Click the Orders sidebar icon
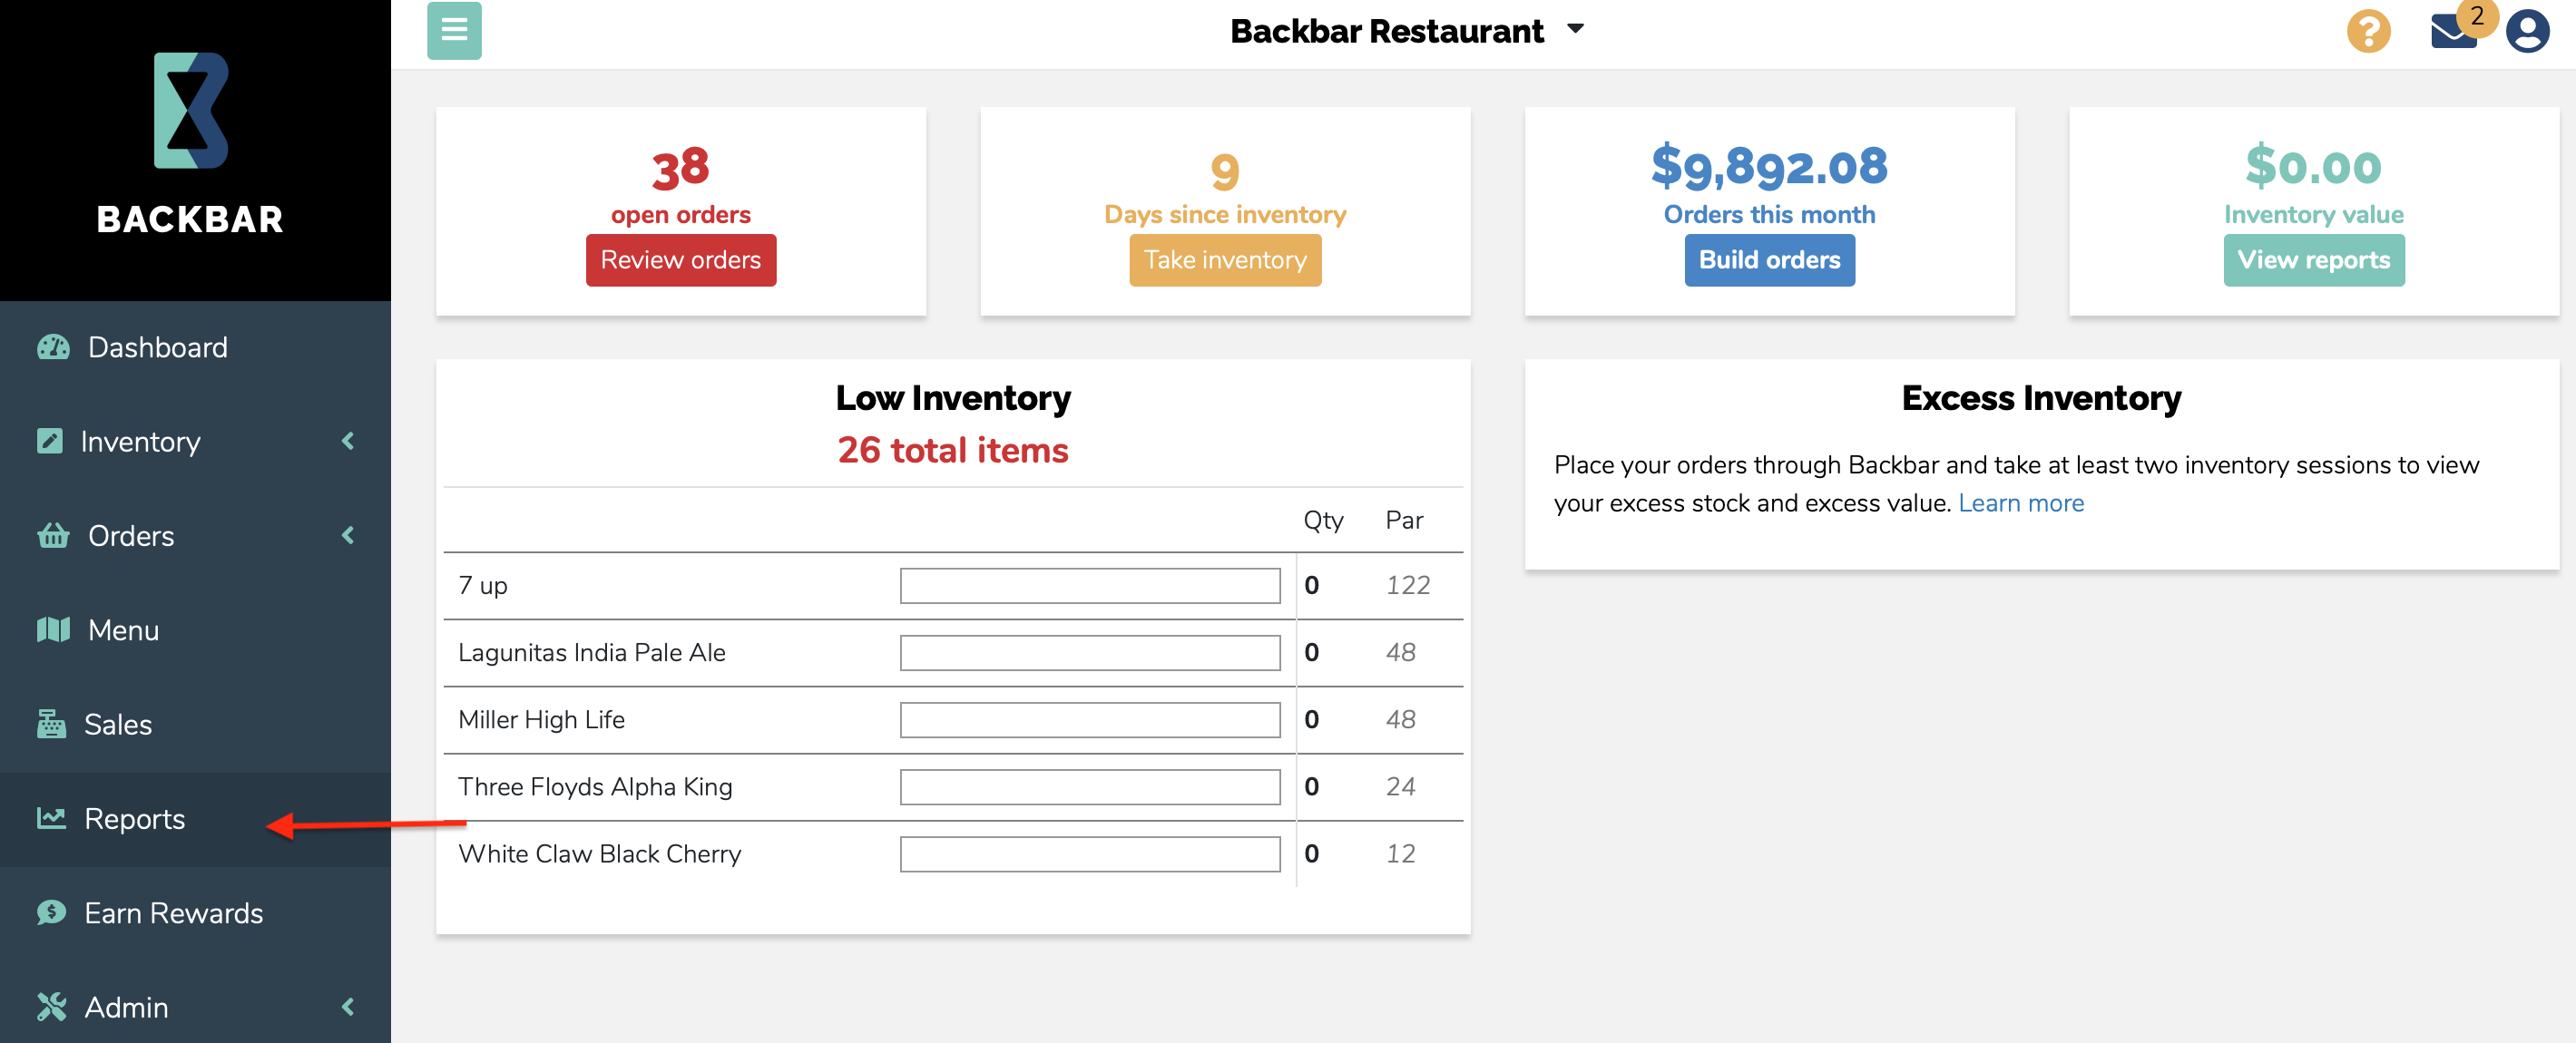 tap(51, 534)
